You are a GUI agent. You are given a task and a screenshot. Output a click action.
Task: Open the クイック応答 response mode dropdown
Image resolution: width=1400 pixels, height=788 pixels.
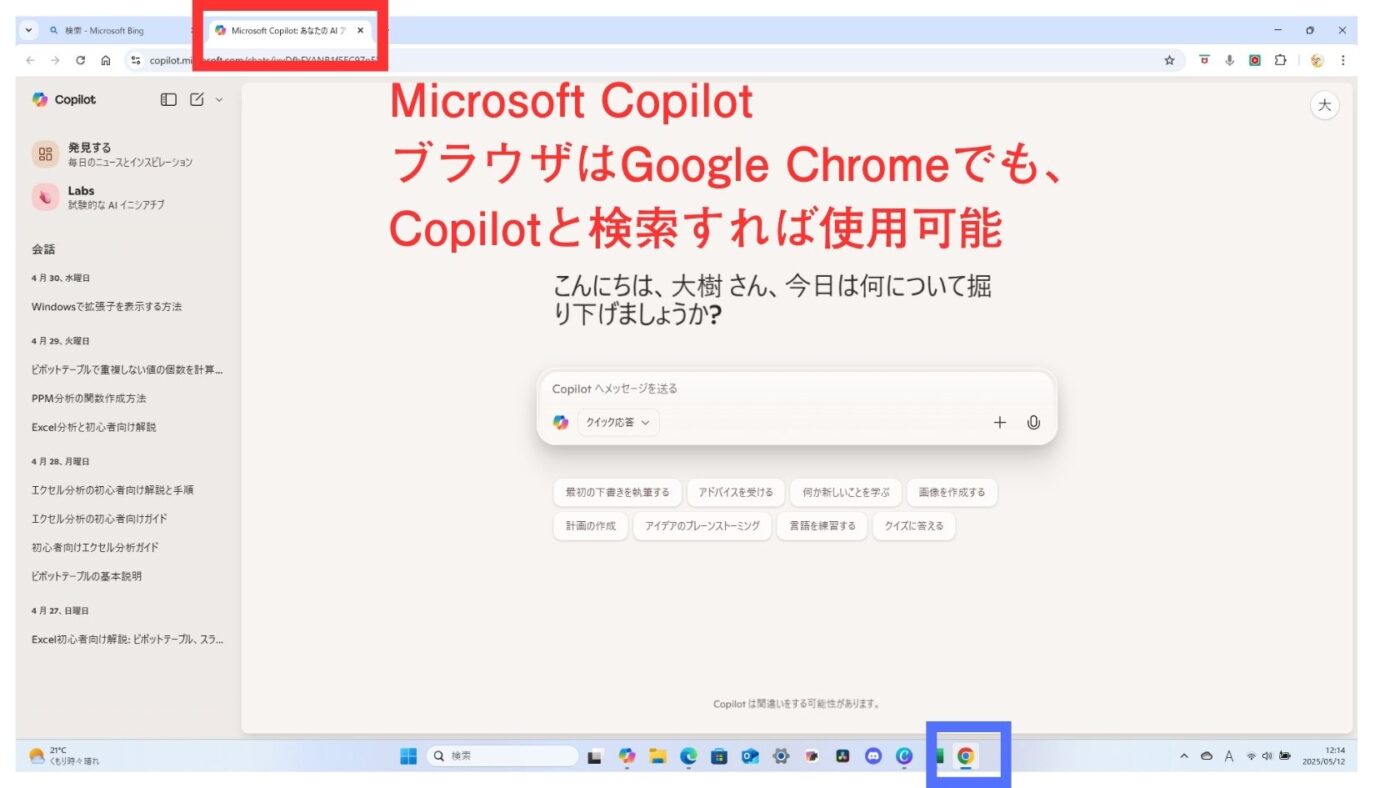[618, 423]
